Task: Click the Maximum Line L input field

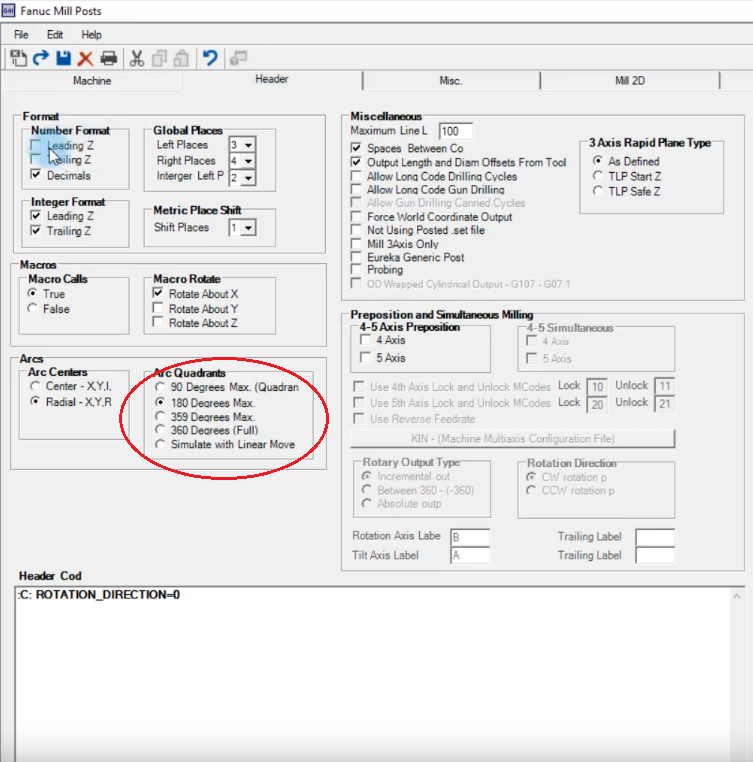Action: coord(455,131)
